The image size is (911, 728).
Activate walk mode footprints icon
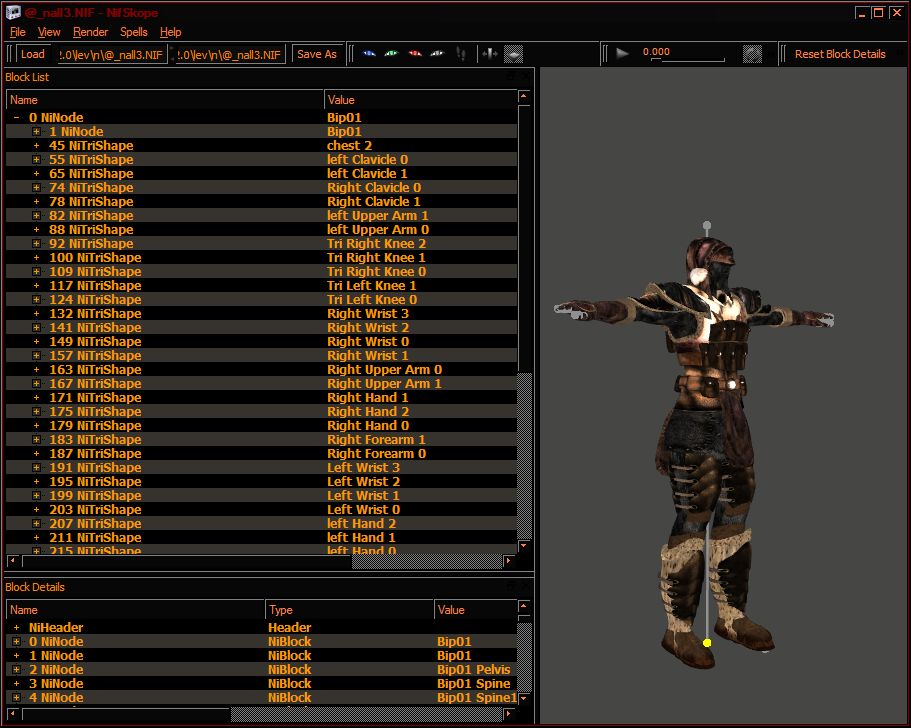tap(461, 54)
